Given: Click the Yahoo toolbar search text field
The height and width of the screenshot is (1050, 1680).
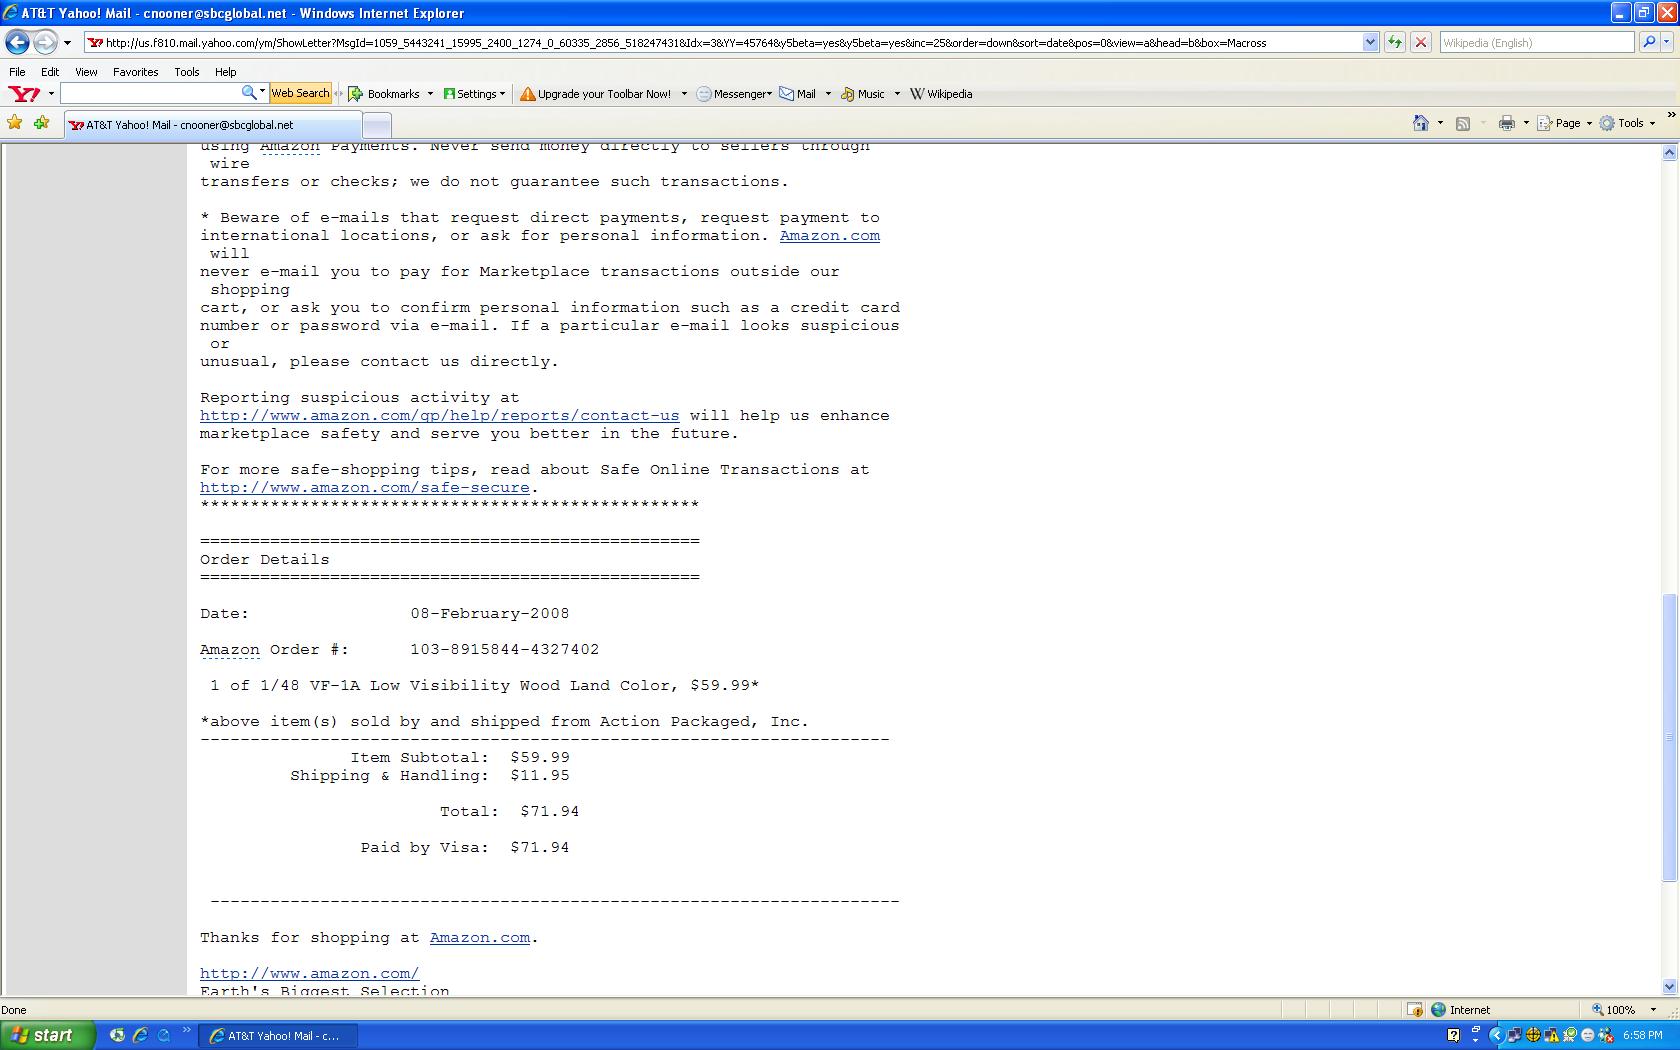Looking at the screenshot, I should click(x=150, y=93).
